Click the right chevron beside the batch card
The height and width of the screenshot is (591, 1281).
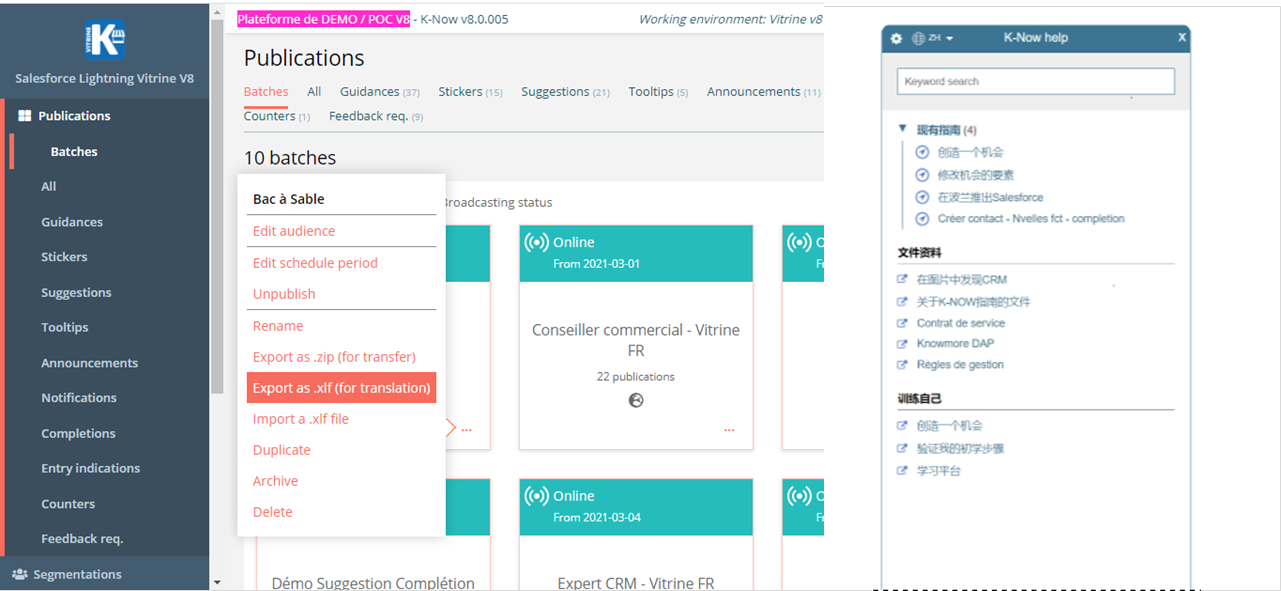click(x=452, y=427)
